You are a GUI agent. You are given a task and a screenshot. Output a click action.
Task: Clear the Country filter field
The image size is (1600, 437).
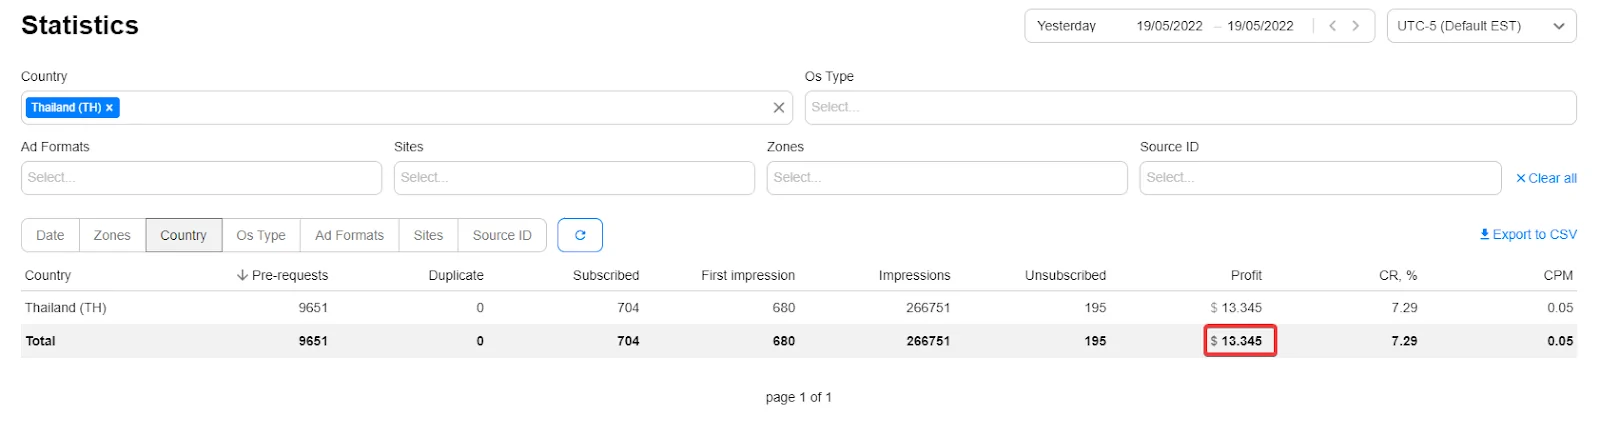(x=779, y=108)
